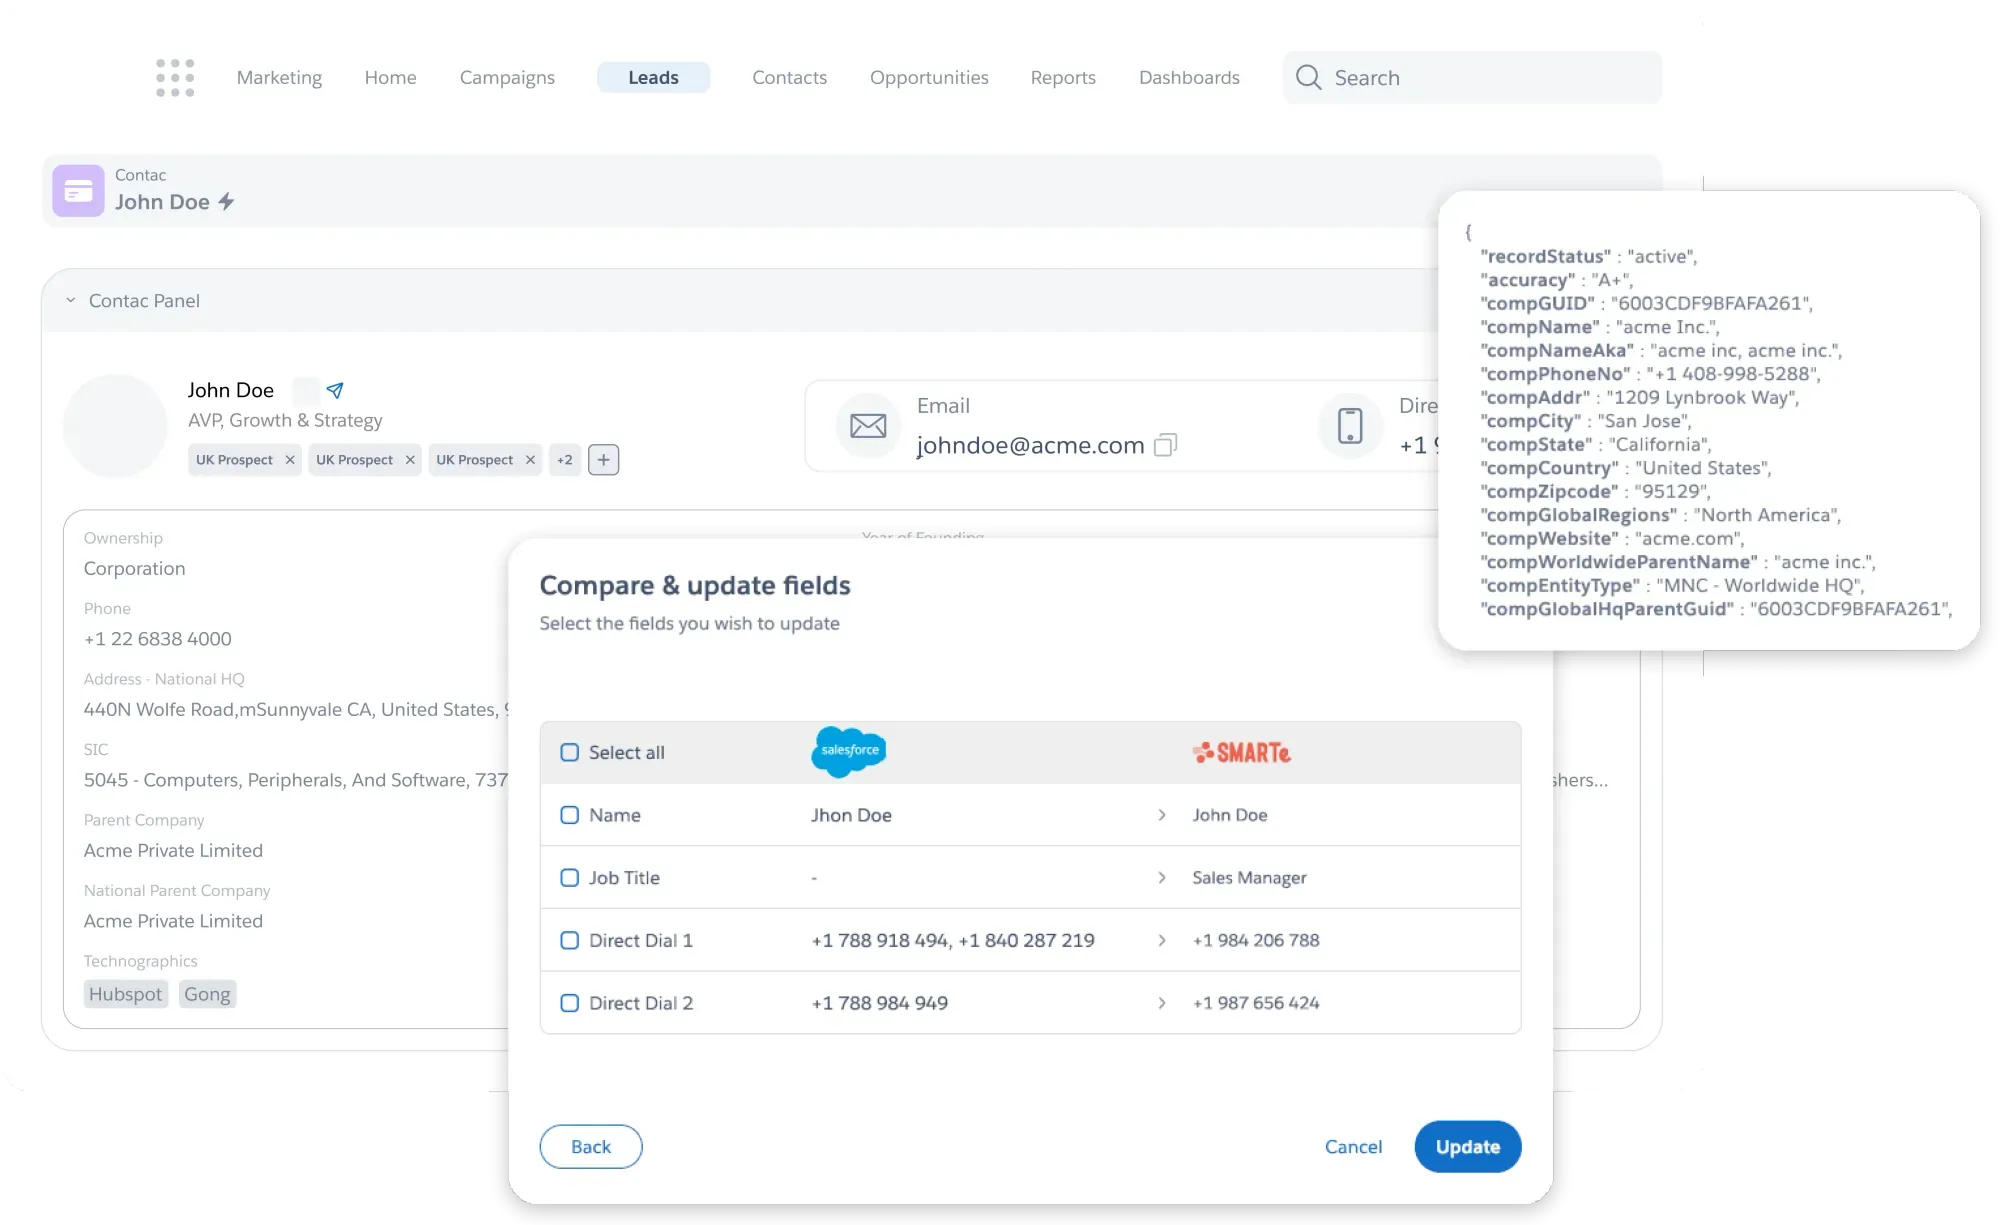Open the Opportunities tab
Image resolution: width=2000 pixels, height=1225 pixels.
pyautogui.click(x=929, y=77)
